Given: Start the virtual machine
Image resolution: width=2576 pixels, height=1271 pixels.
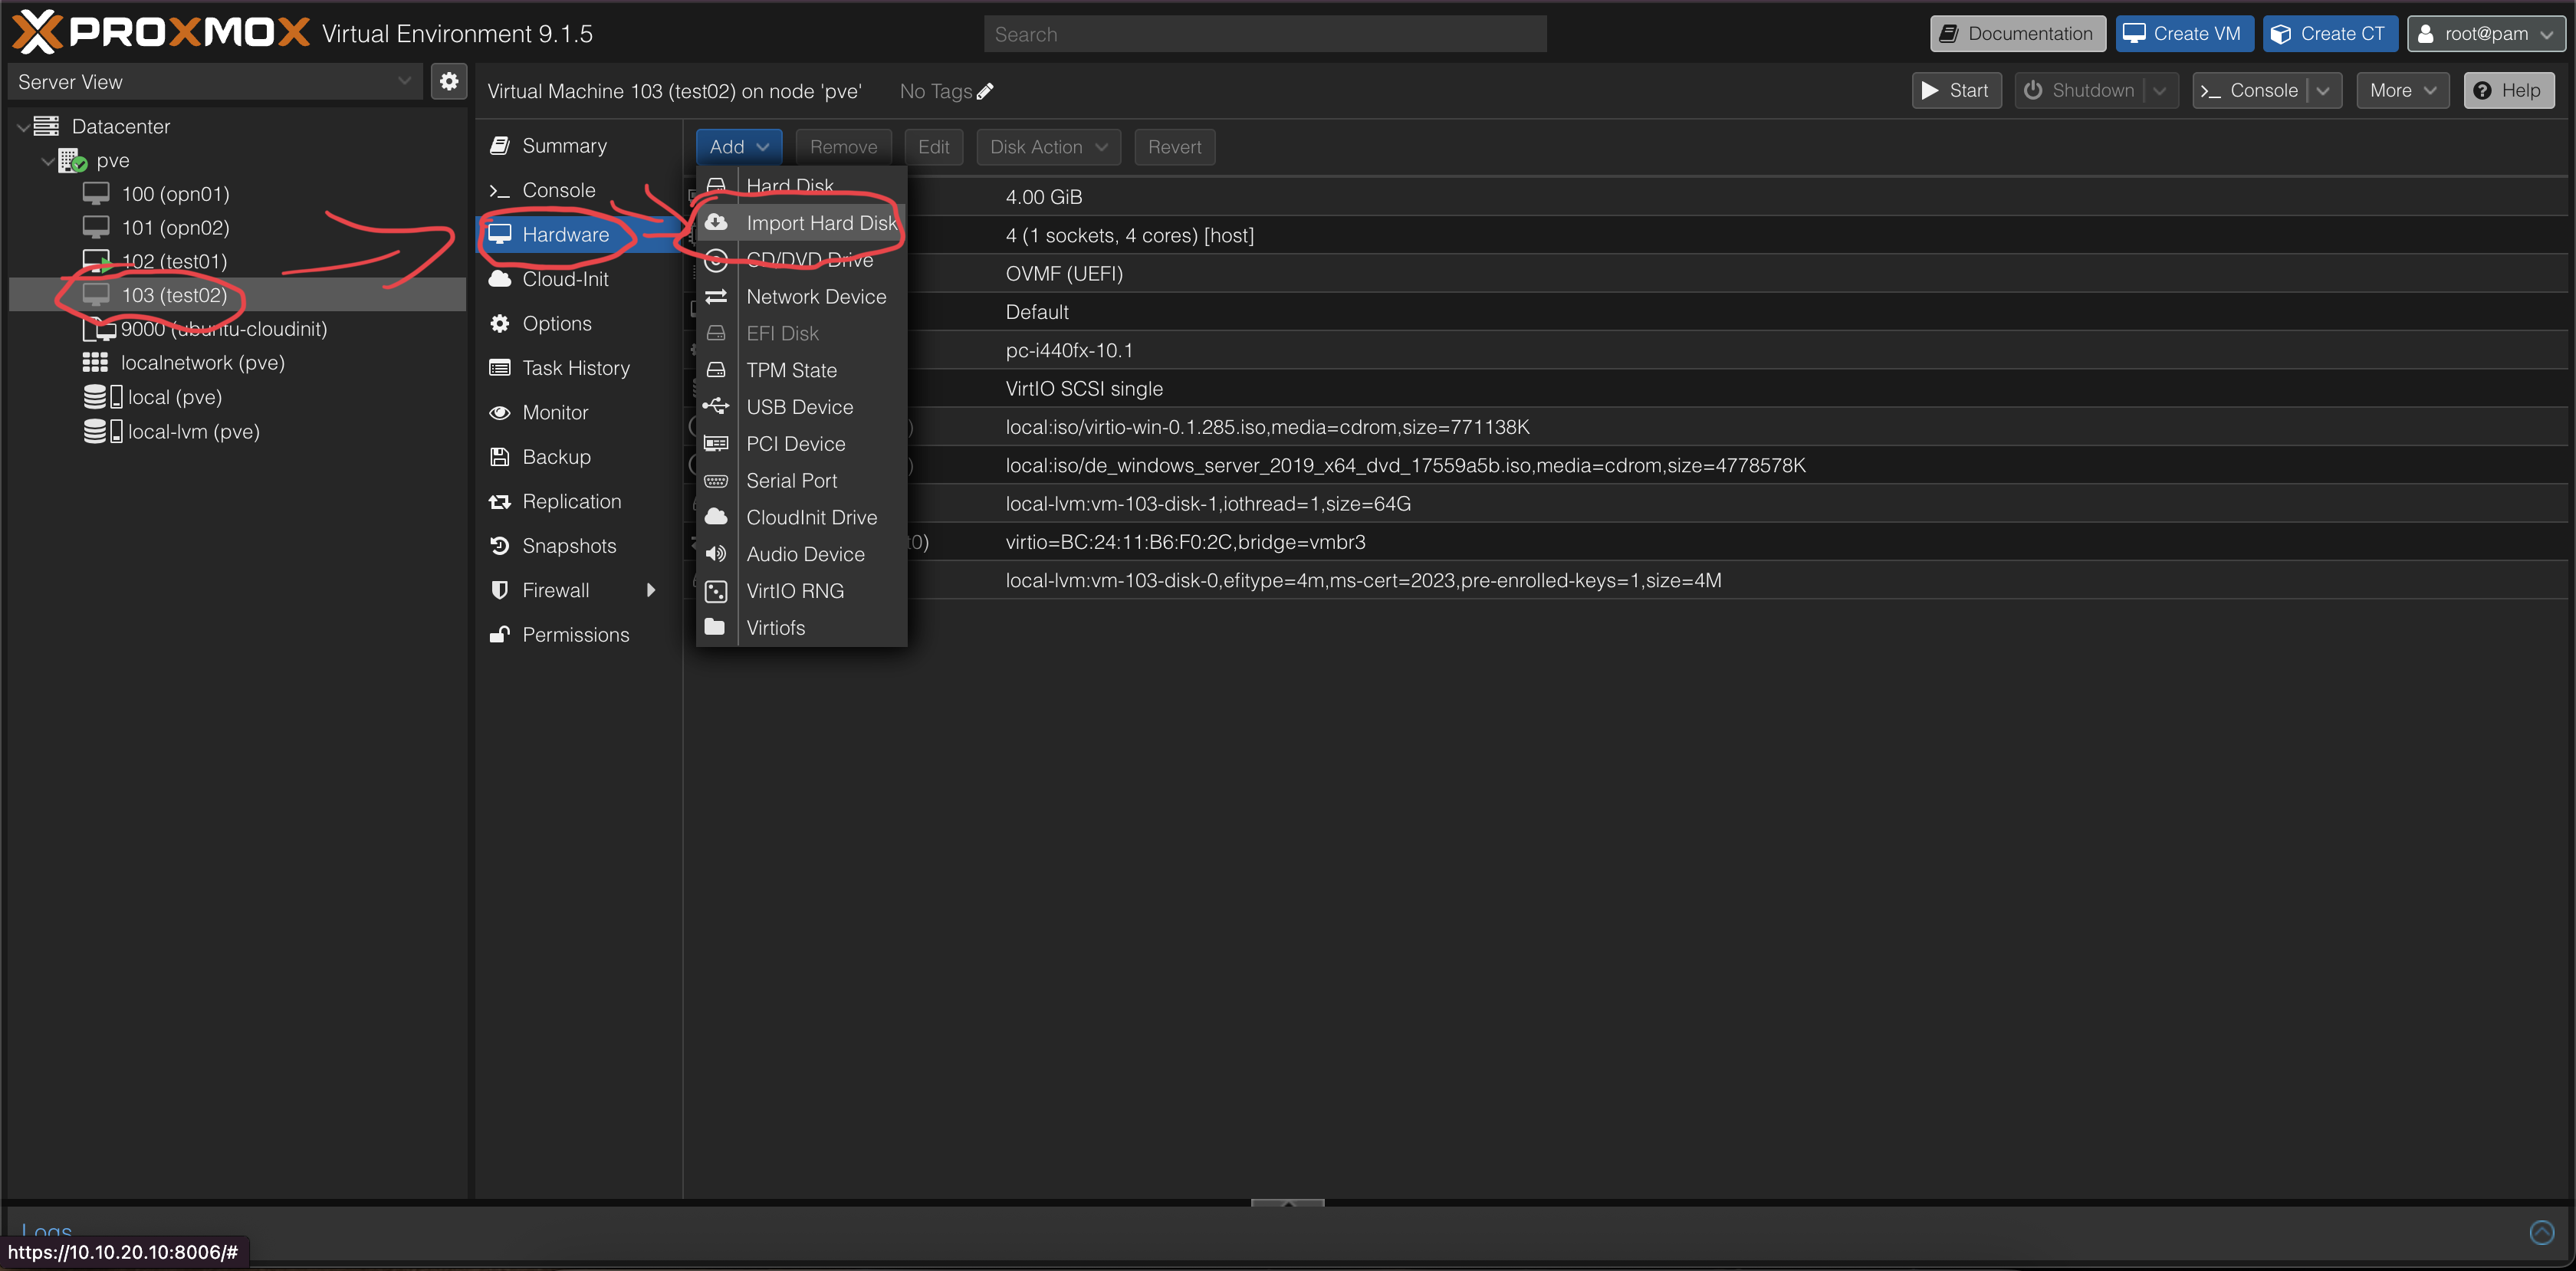Looking at the screenshot, I should click(x=1957, y=90).
